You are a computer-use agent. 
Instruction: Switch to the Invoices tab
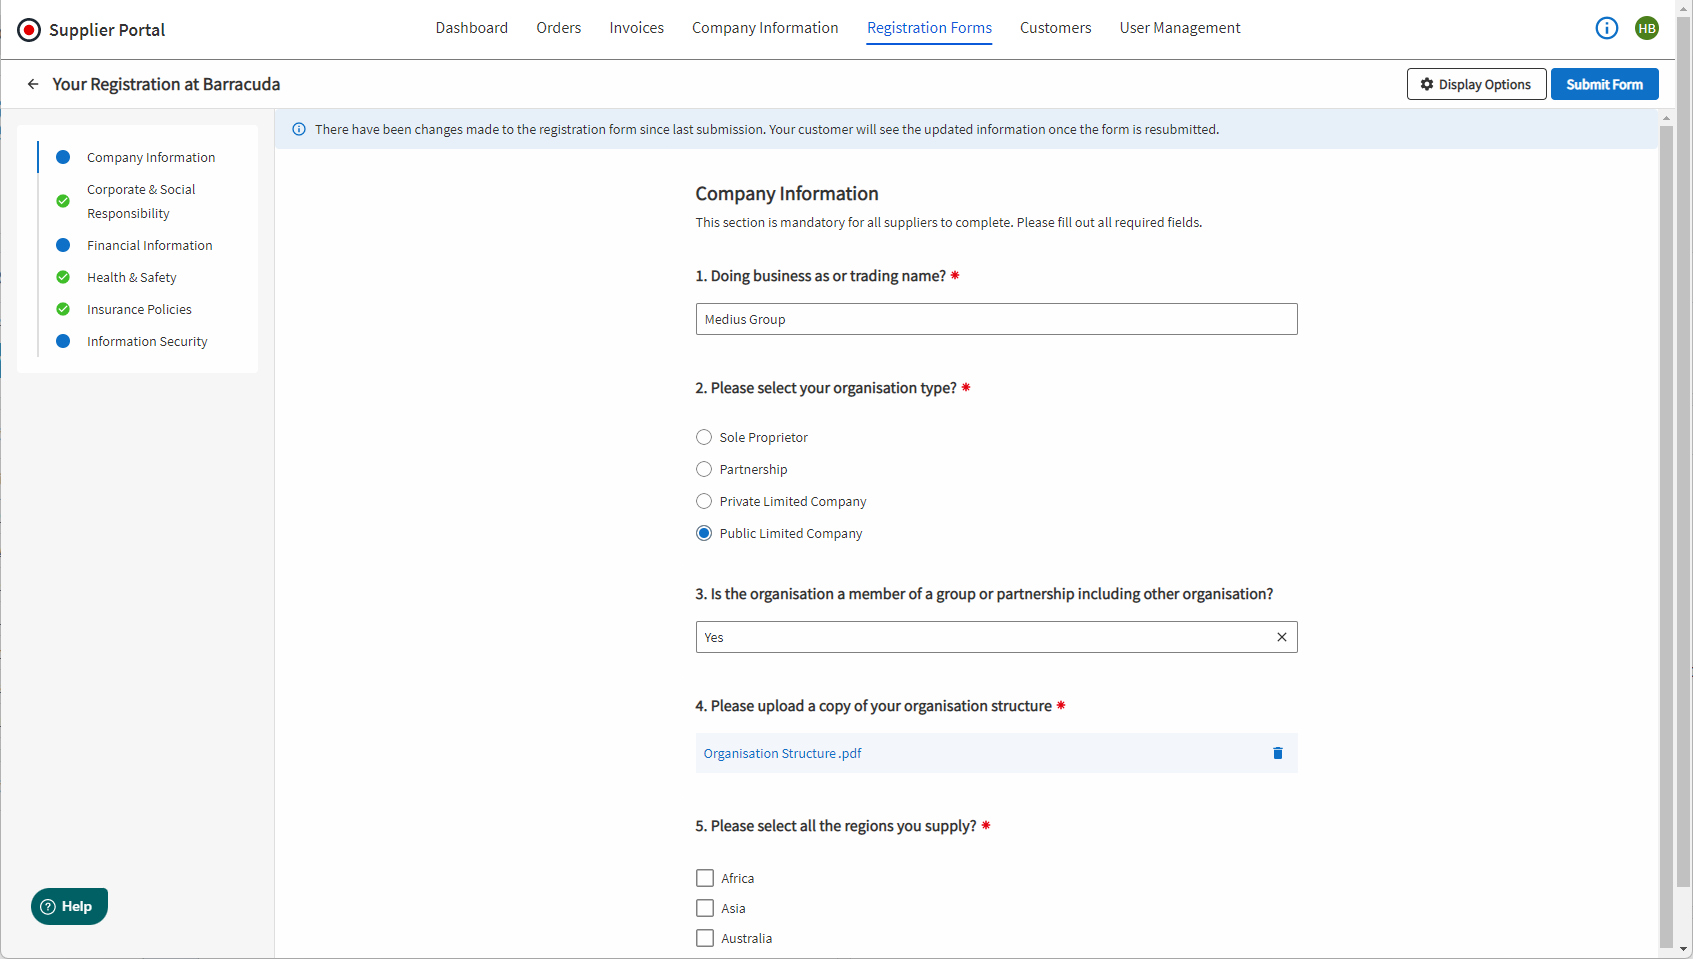pyautogui.click(x=636, y=27)
